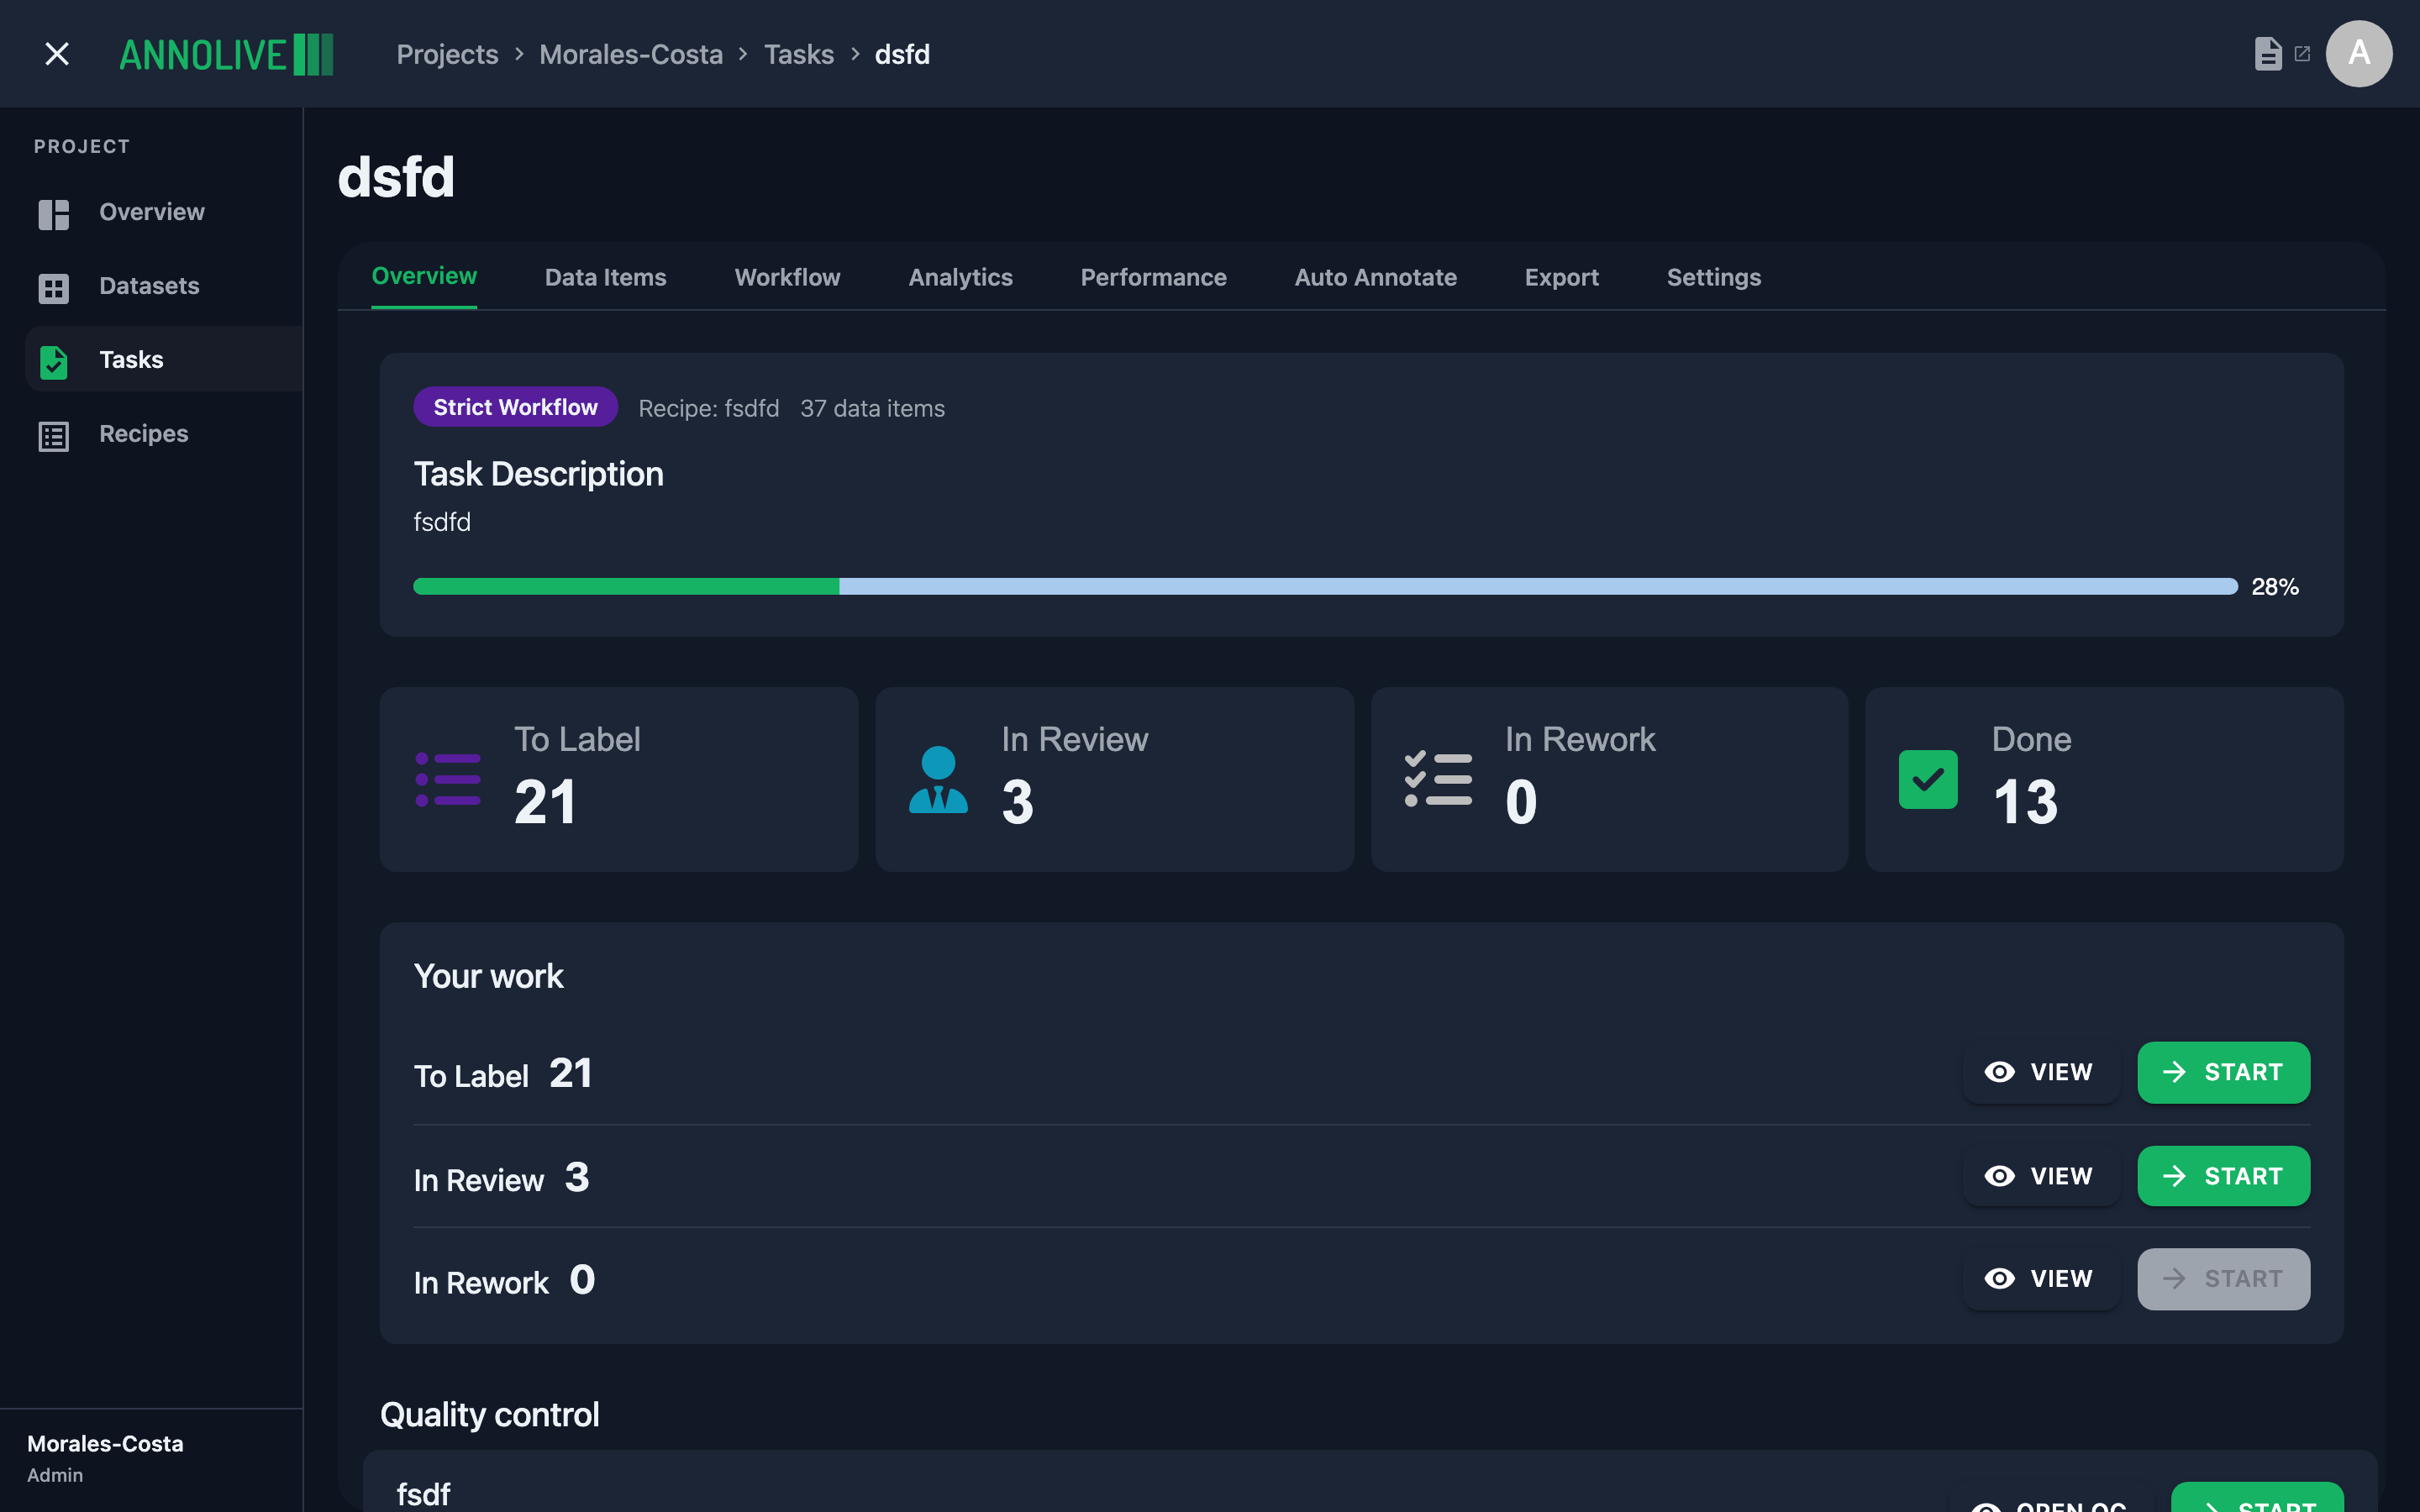Start labeling from the To Label row
Image resolution: width=2420 pixels, height=1512 pixels.
coord(2223,1072)
